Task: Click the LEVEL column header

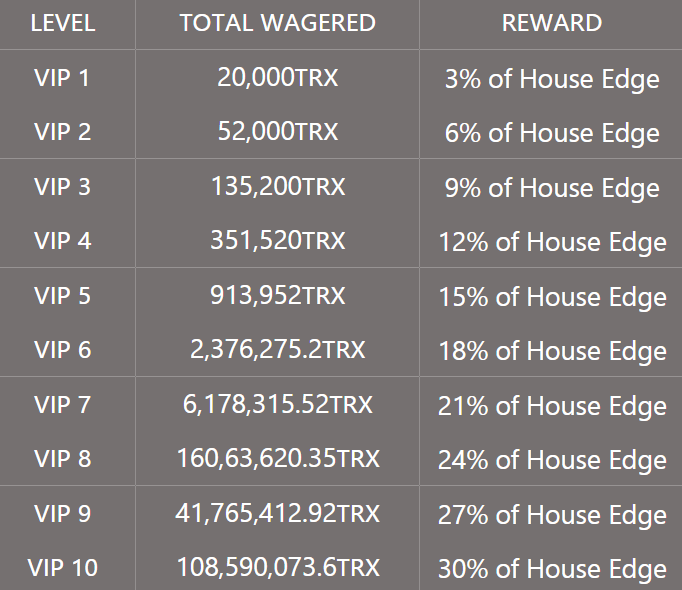Action: tap(63, 23)
